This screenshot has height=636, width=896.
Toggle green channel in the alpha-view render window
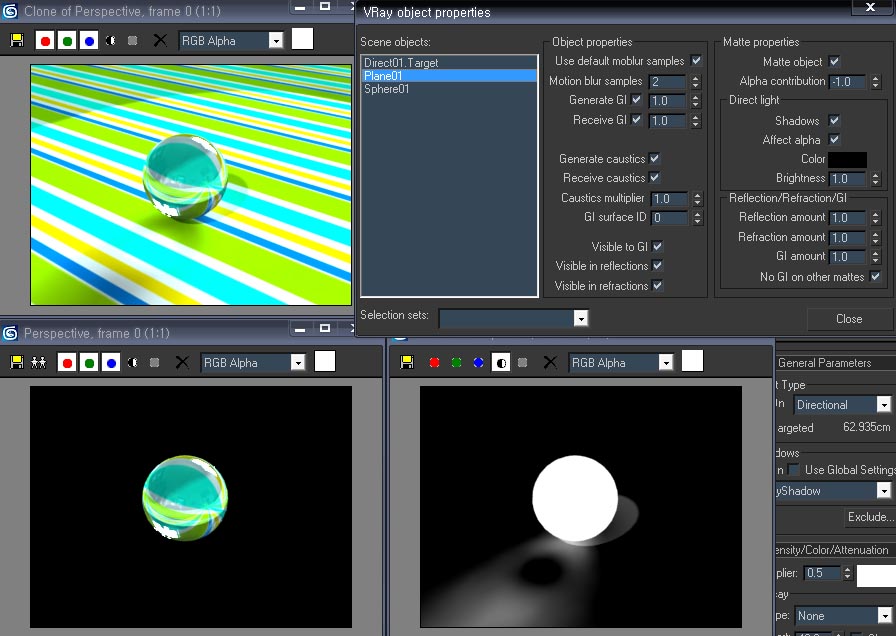pos(456,363)
